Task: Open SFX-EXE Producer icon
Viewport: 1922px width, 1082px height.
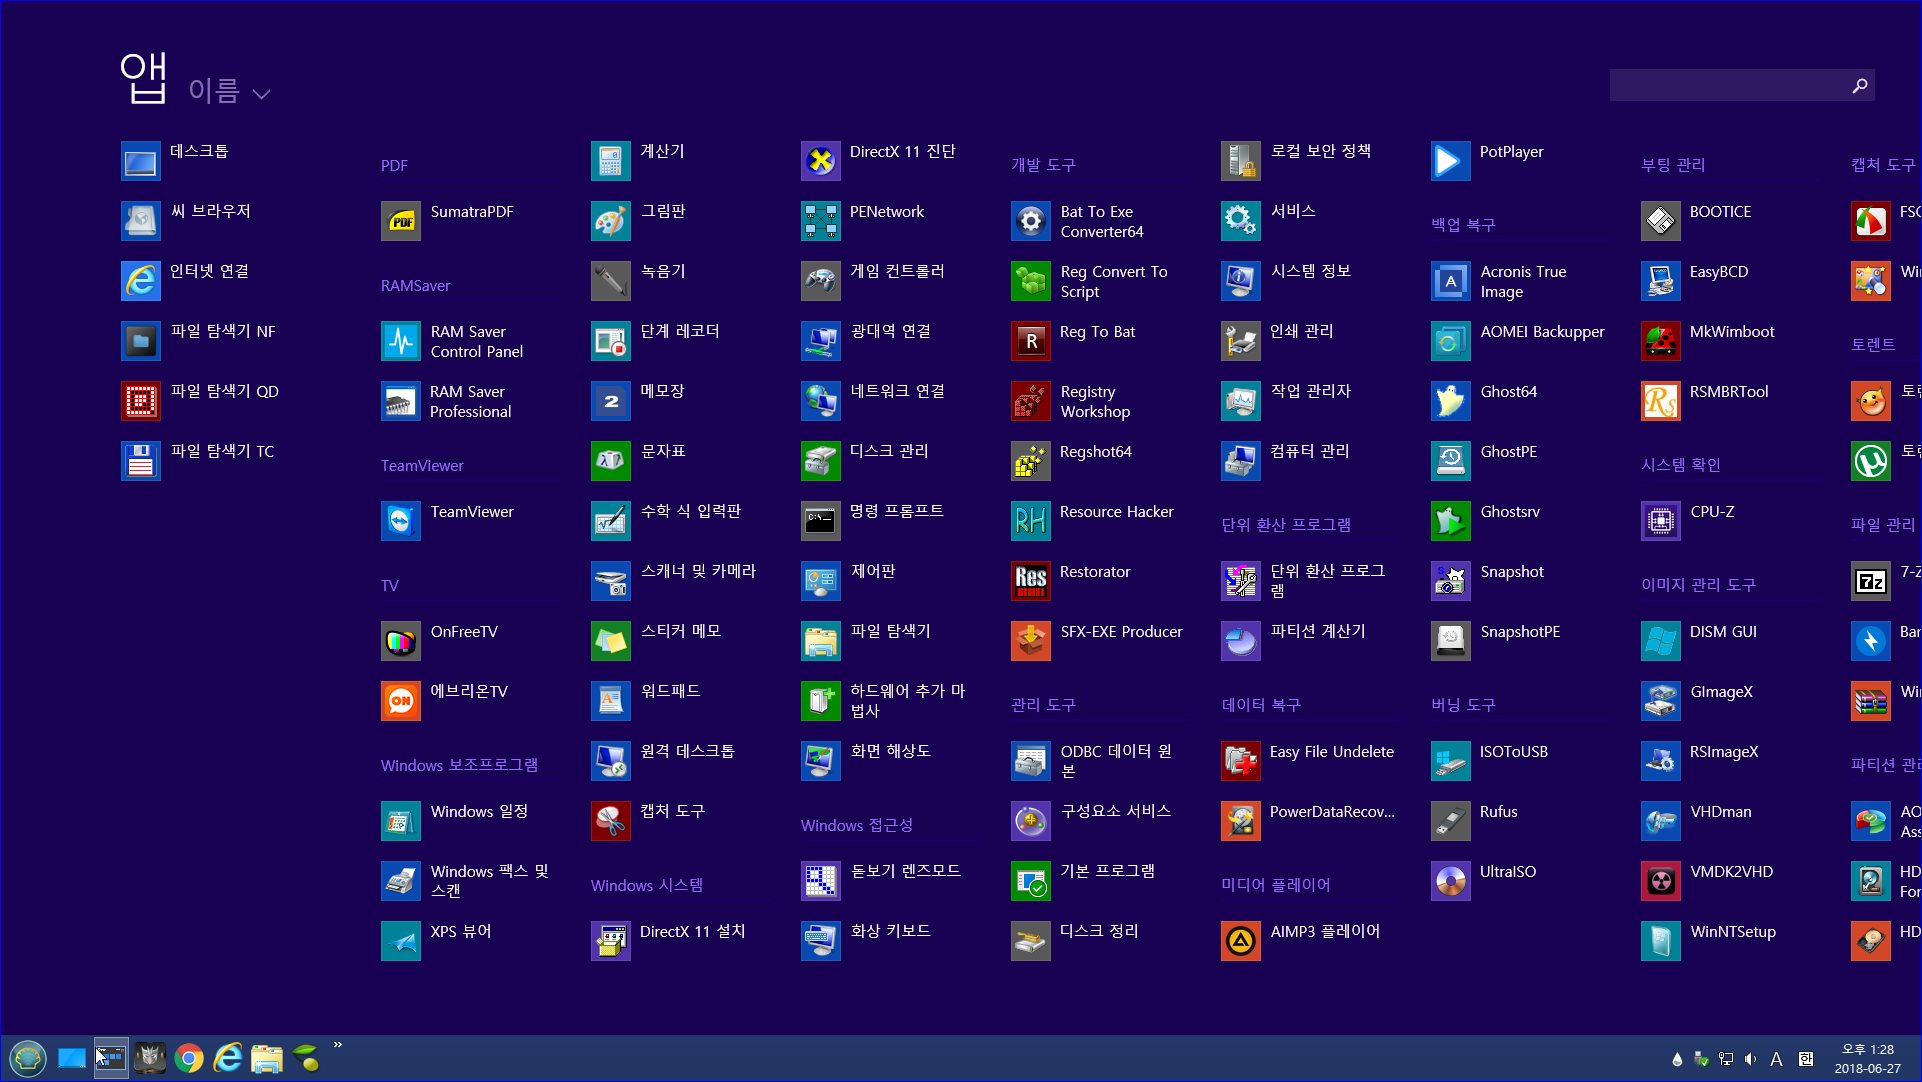Action: coord(1031,641)
